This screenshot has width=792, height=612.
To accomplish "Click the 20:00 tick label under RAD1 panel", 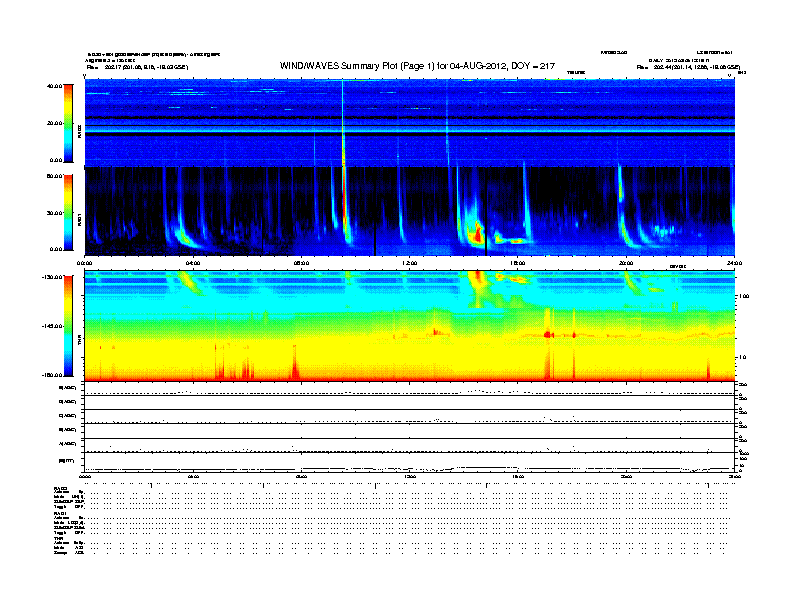I will coord(626,263).
